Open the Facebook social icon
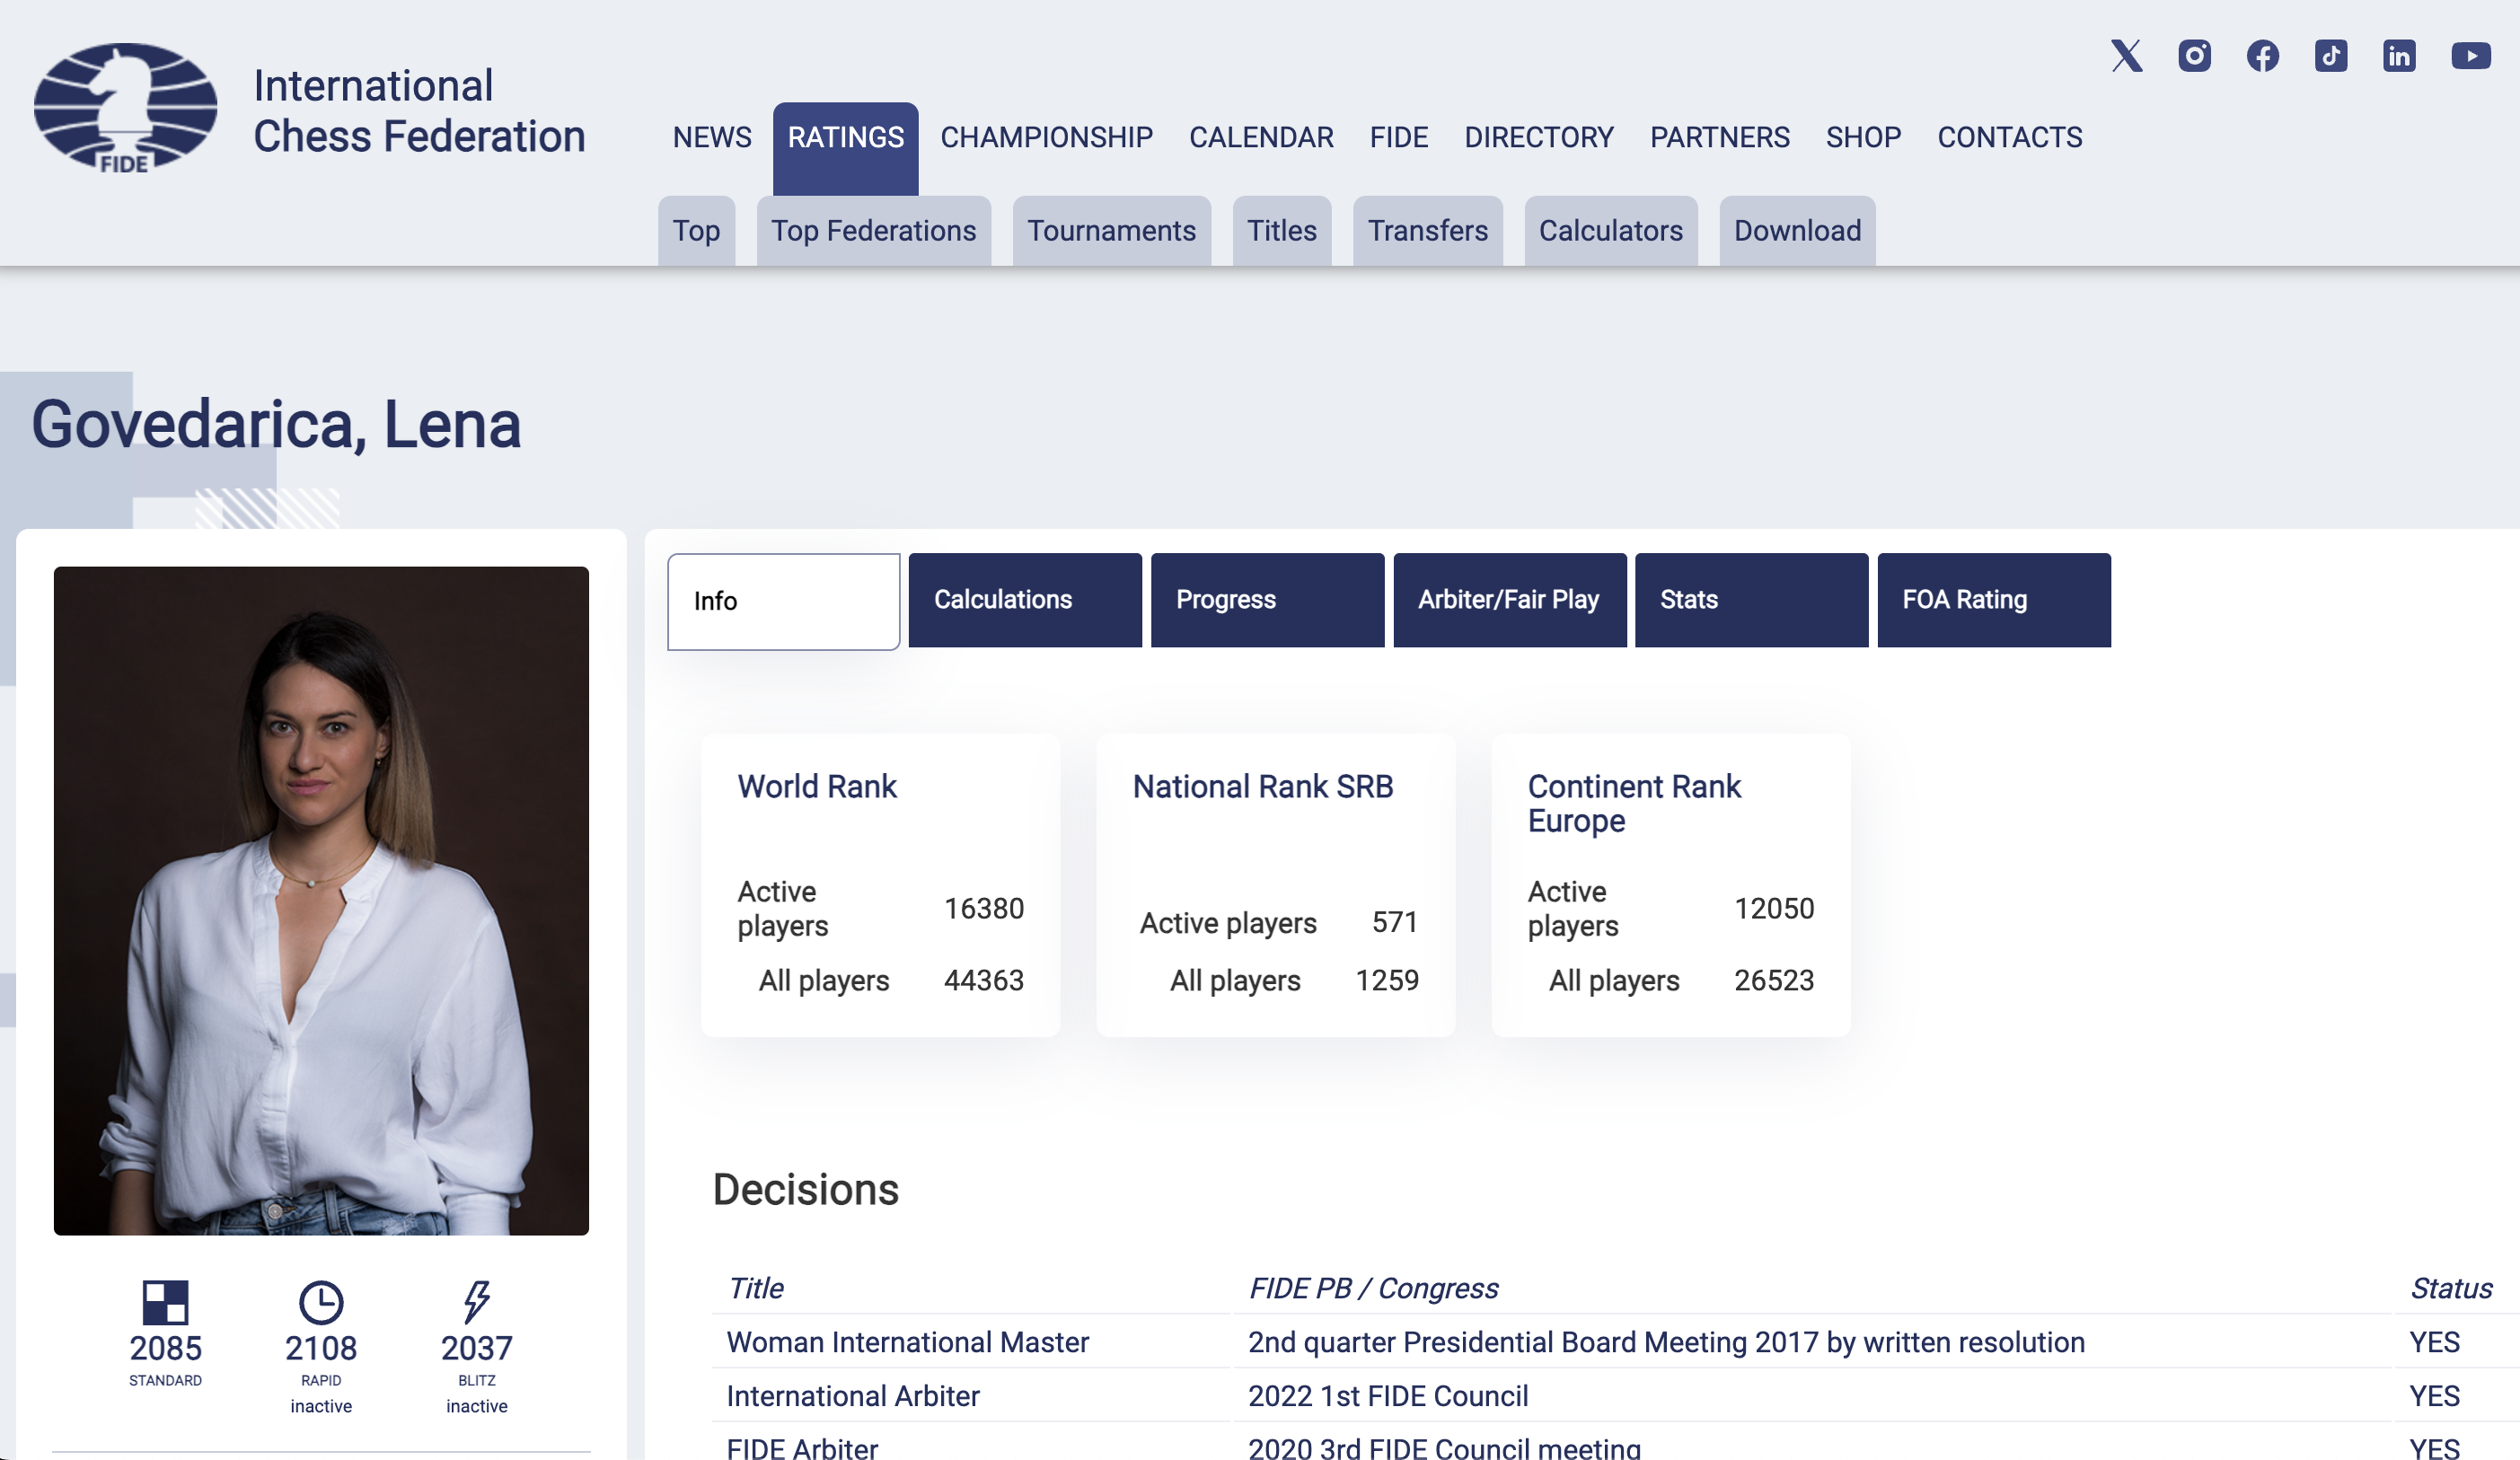 pos(2262,56)
